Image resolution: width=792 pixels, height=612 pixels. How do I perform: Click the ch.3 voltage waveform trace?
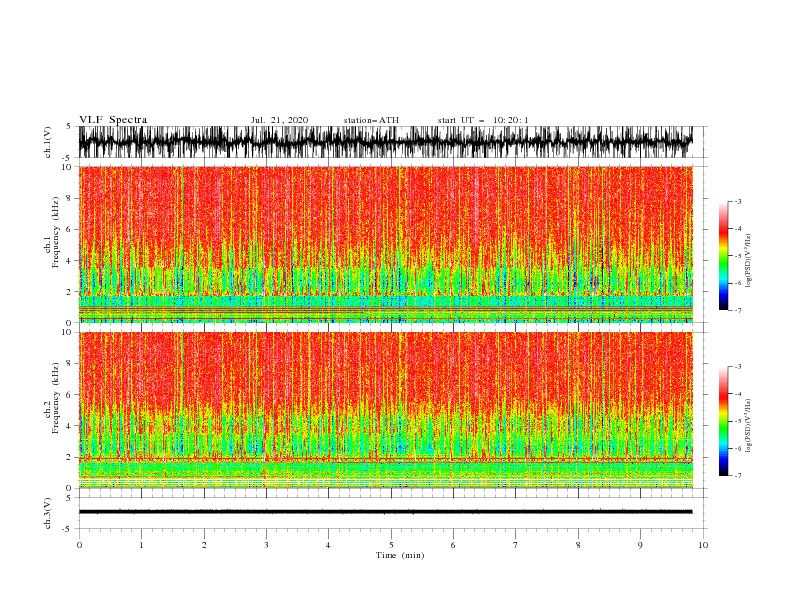386,512
